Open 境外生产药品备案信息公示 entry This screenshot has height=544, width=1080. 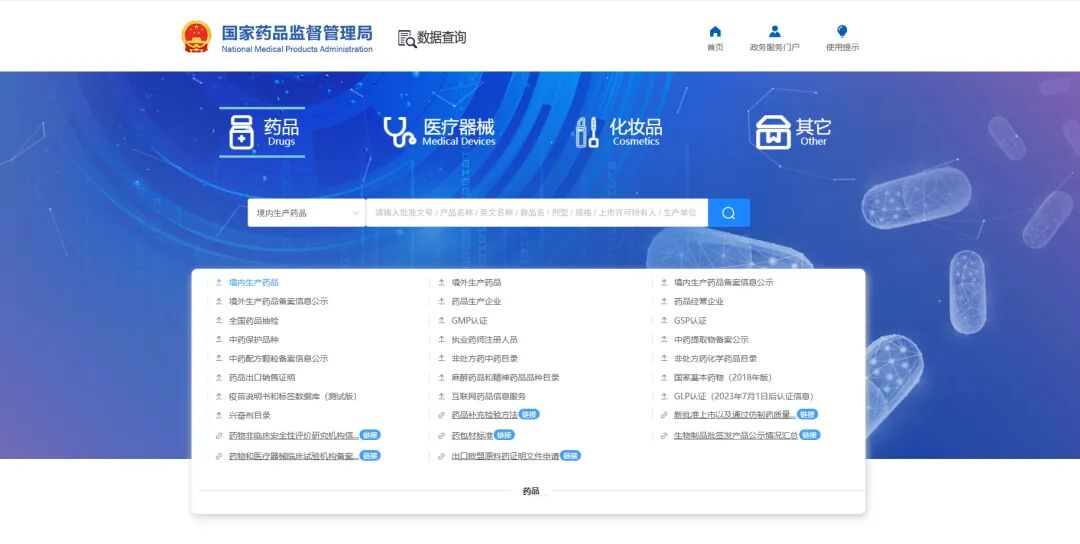278,302
